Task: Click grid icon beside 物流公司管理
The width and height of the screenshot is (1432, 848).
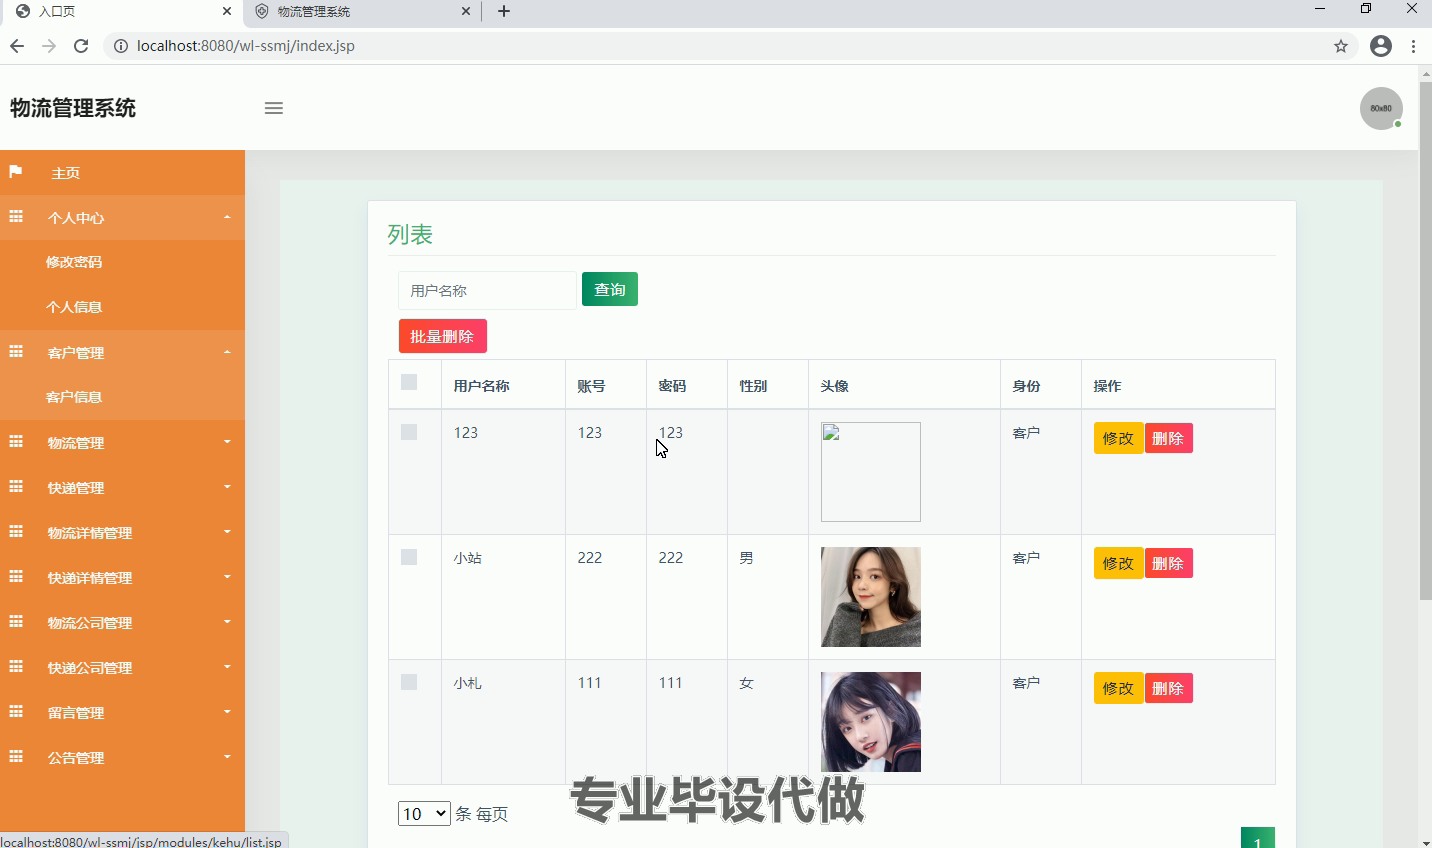Action: click(x=16, y=622)
